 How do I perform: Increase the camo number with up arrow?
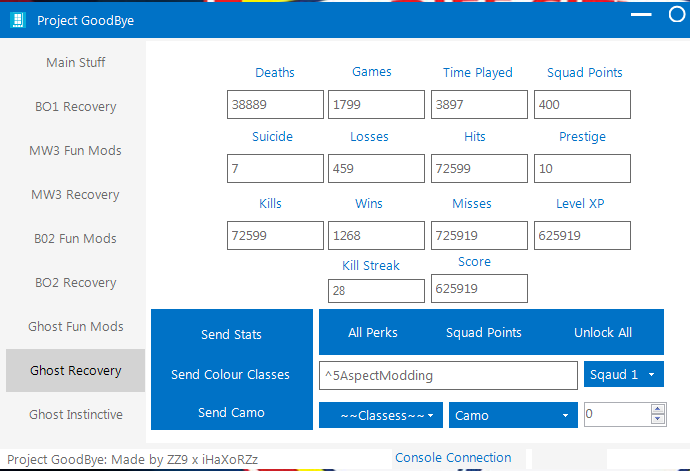pyautogui.click(x=657, y=409)
